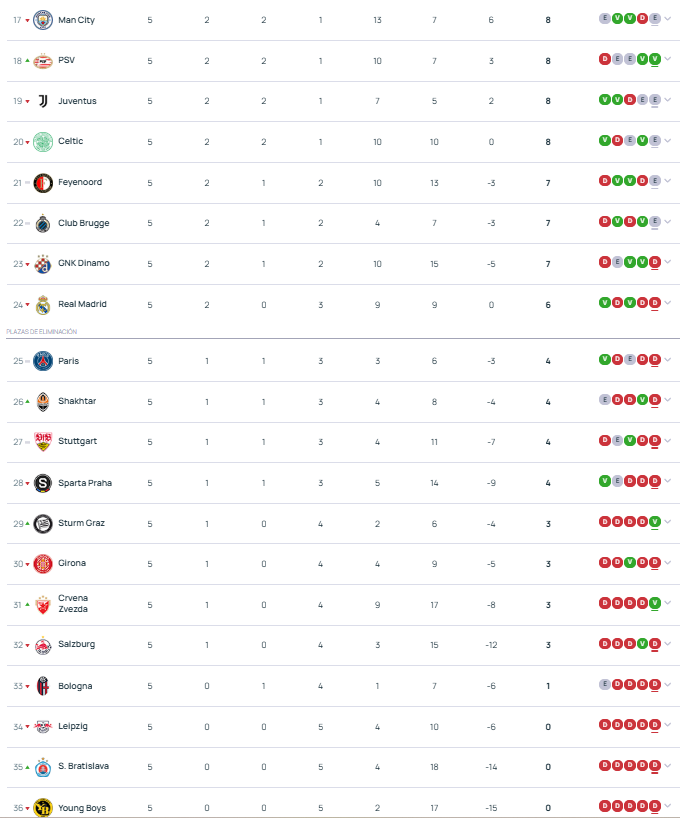Click Bologna's grey E result badge
680x818 pixels.
604,684
